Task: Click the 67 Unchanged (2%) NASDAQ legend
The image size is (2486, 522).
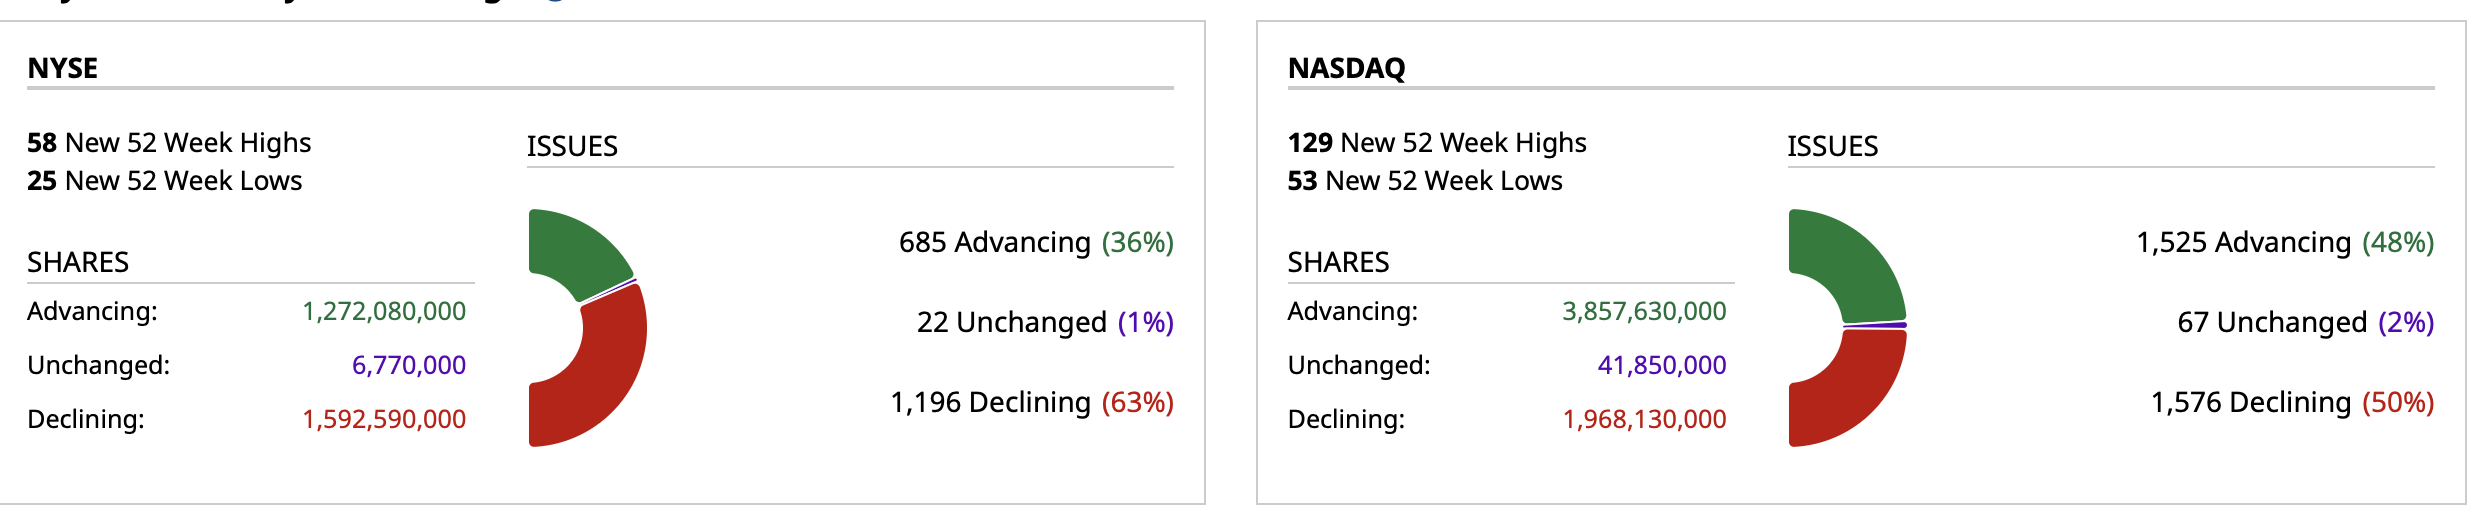Action: click(2305, 322)
